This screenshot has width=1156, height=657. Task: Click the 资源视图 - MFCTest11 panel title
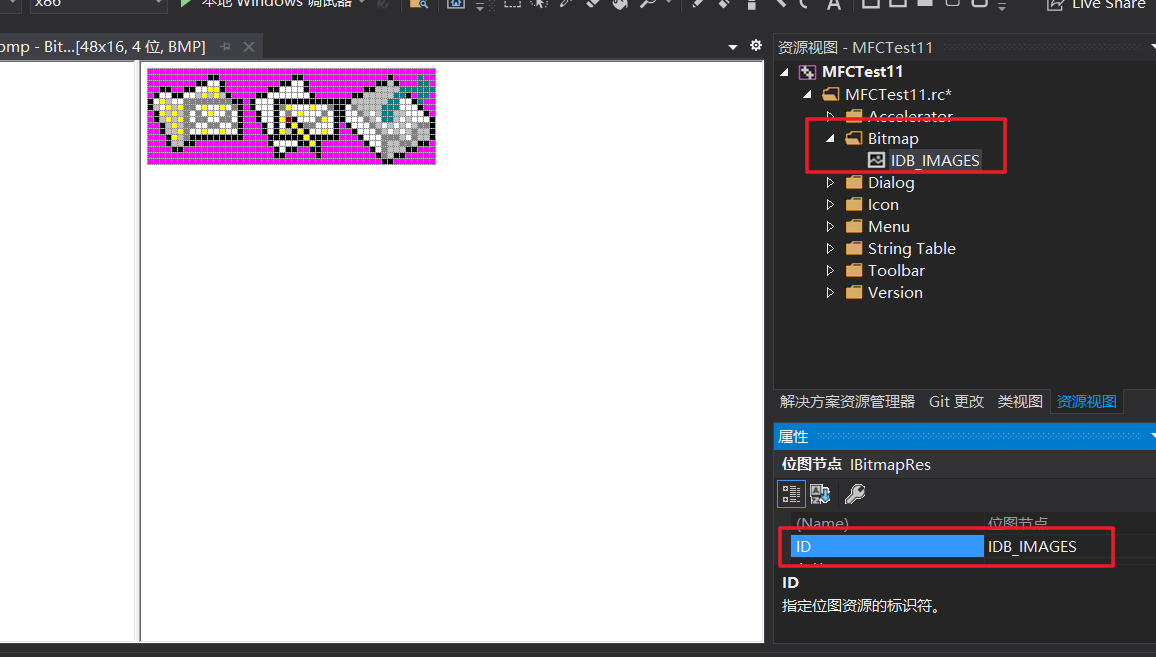855,47
